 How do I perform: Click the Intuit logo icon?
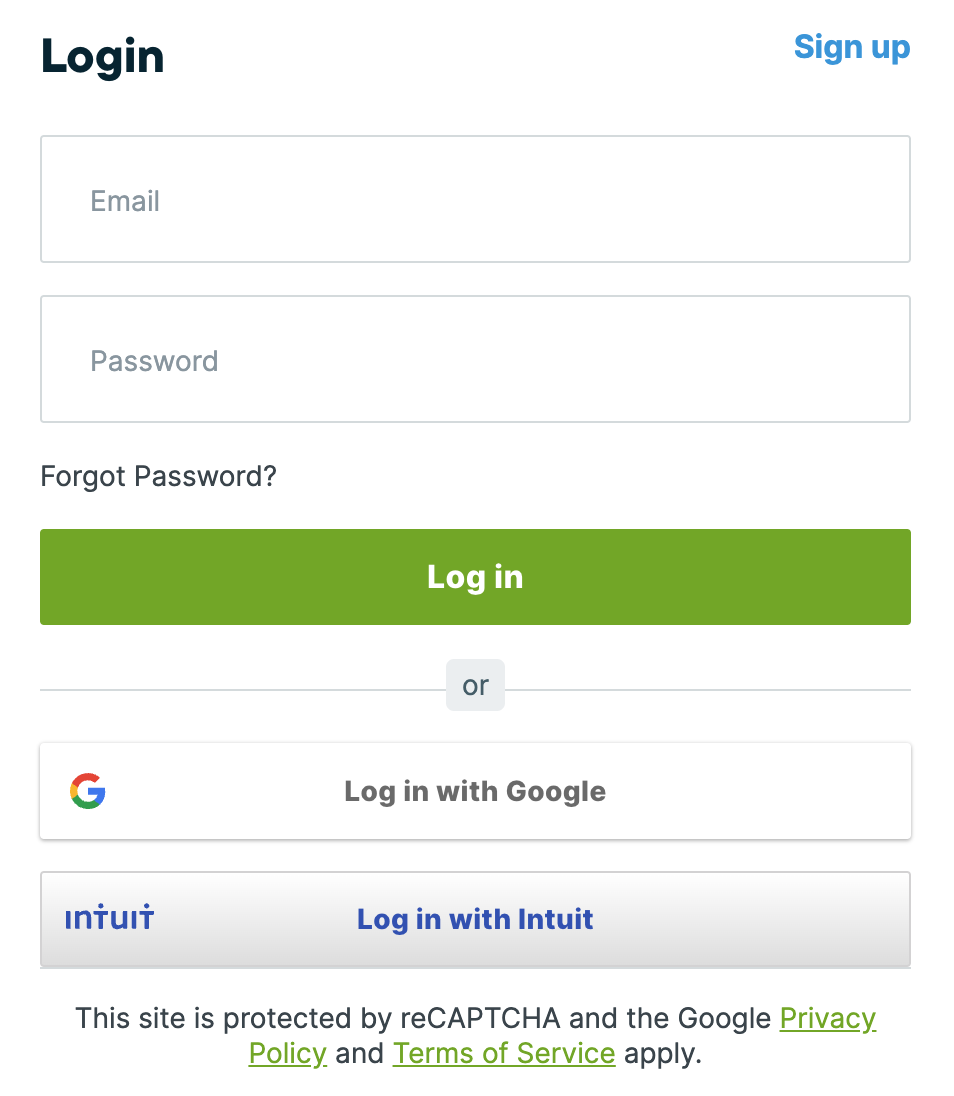pos(109,918)
